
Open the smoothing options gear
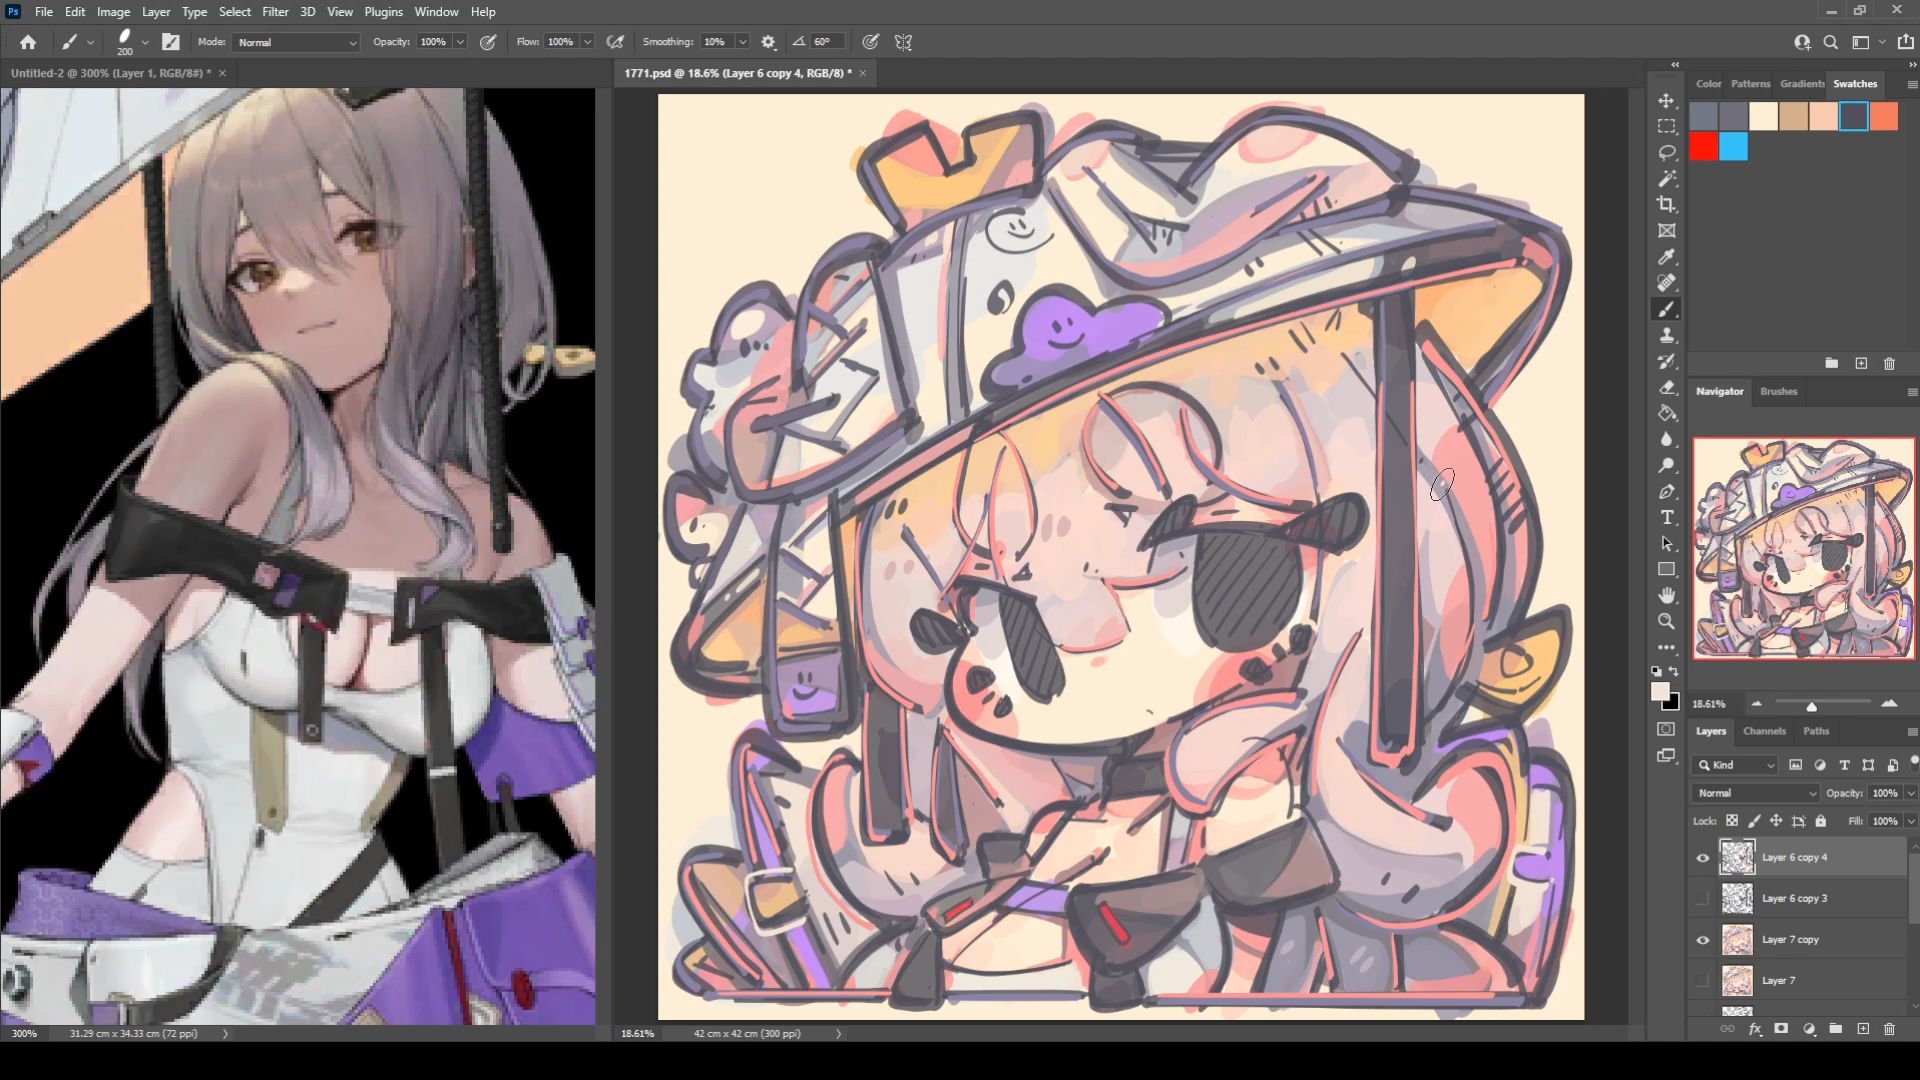point(768,42)
